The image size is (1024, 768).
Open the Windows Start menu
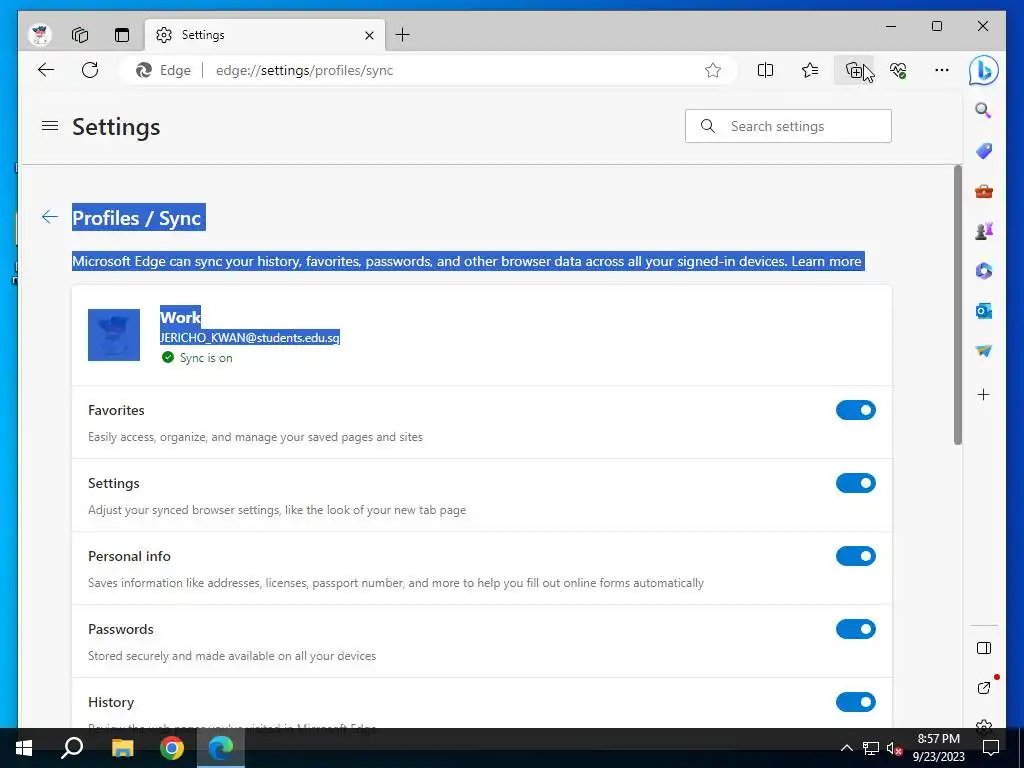tap(24, 748)
